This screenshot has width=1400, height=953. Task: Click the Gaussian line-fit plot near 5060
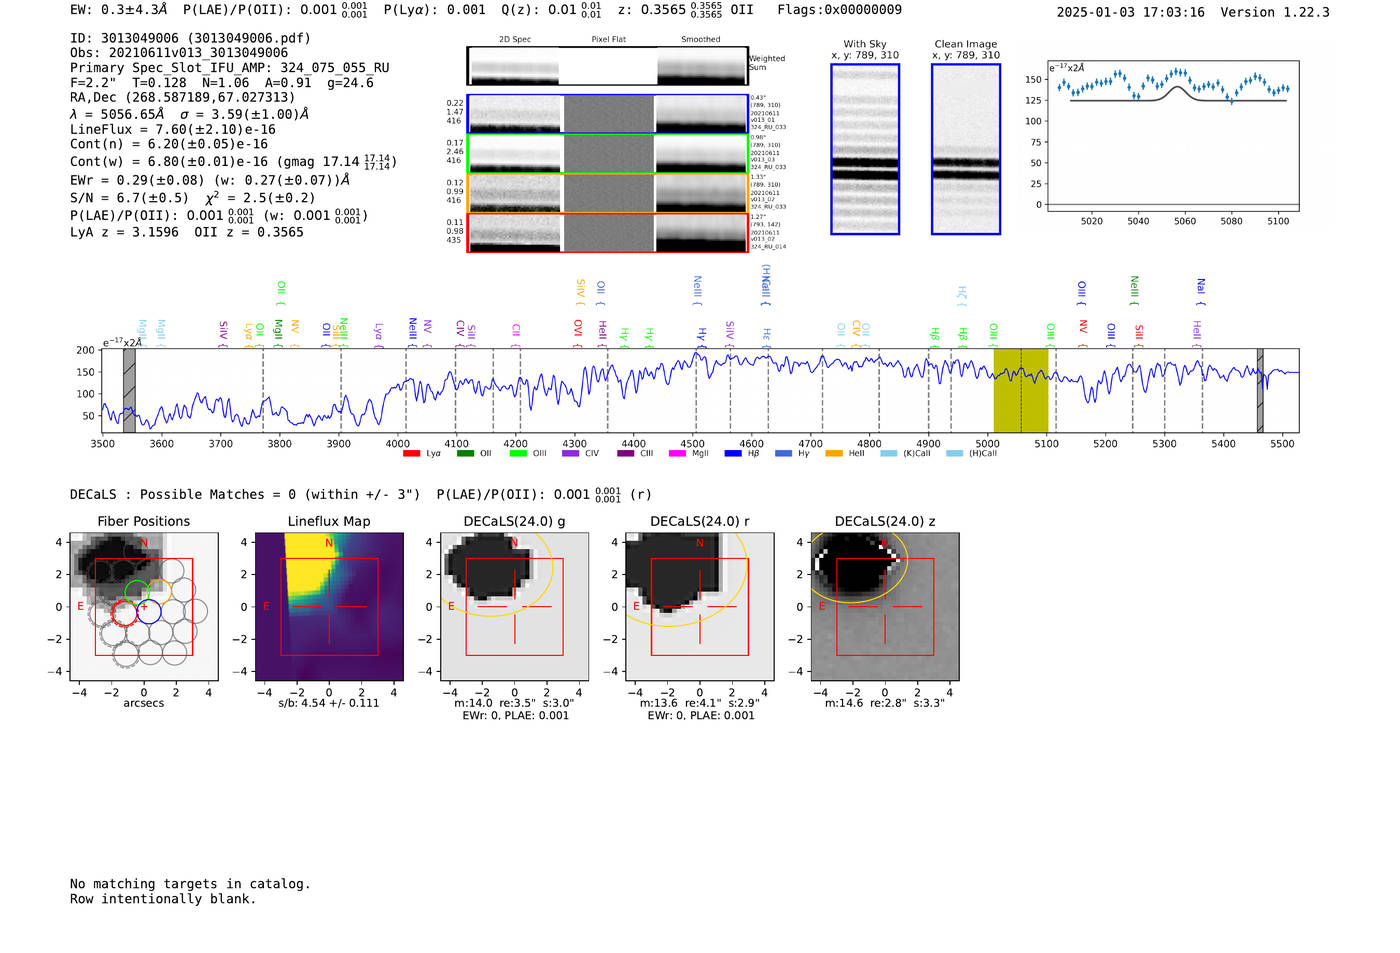(1173, 136)
